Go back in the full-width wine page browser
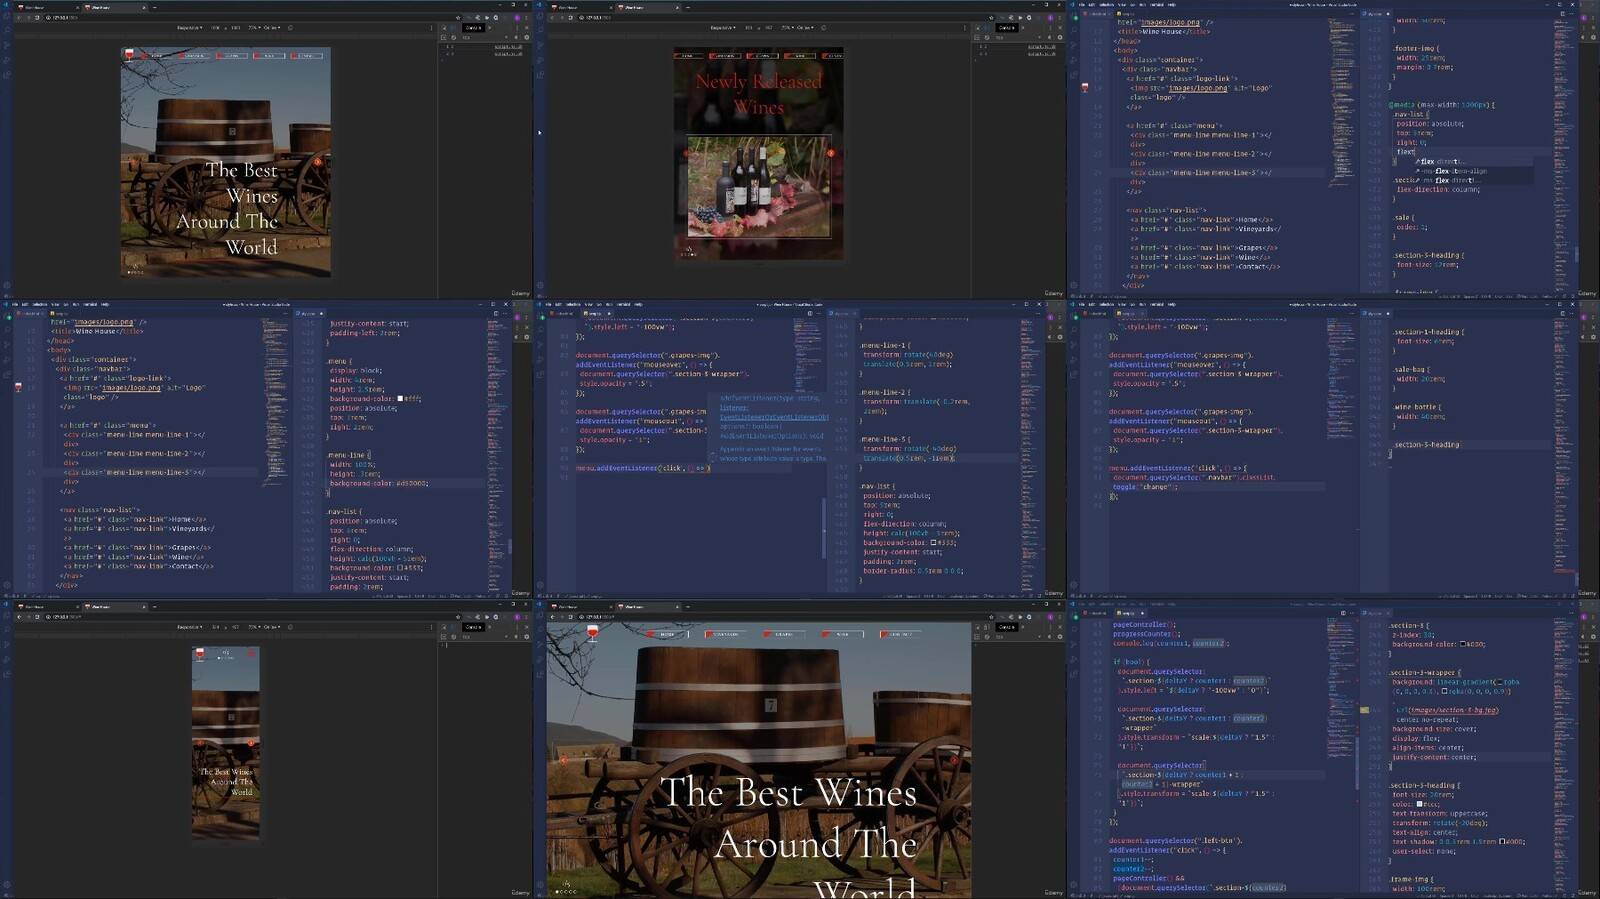This screenshot has width=1600, height=899. [x=553, y=617]
